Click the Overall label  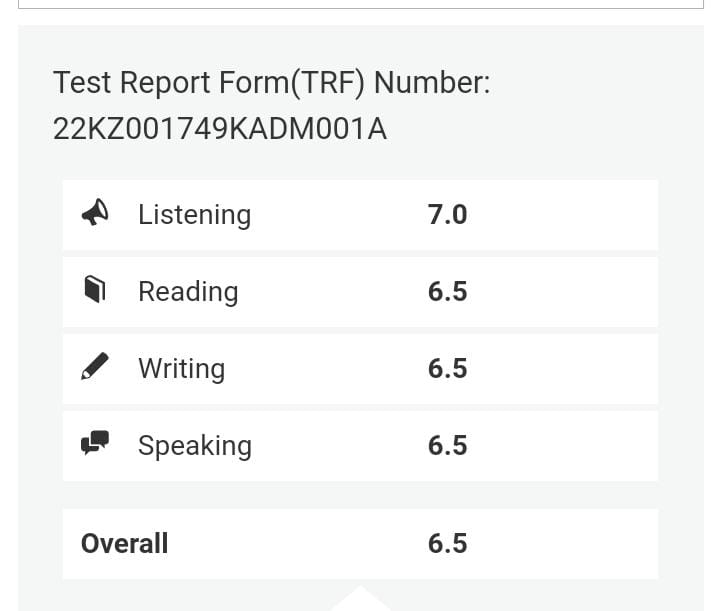point(124,544)
